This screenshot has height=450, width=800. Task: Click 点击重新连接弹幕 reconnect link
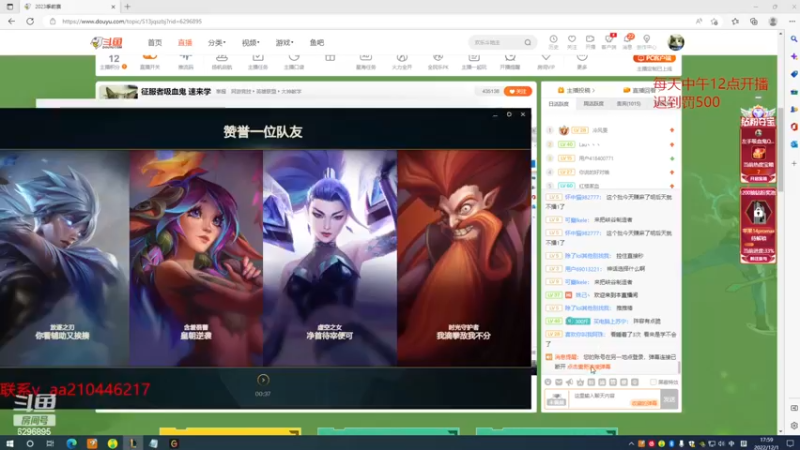point(588,366)
